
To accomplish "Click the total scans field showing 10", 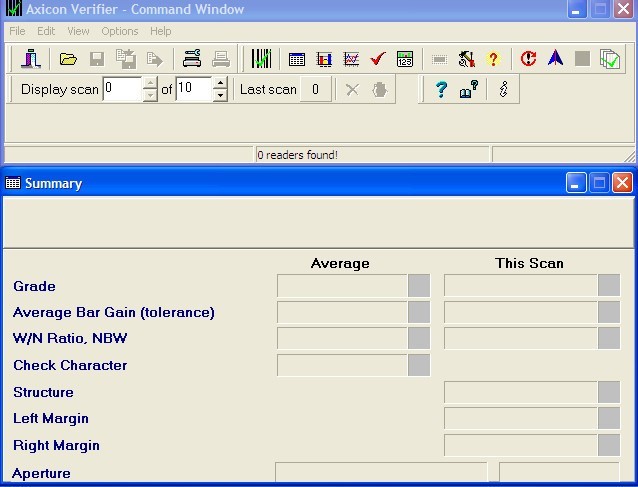I will click(x=194, y=89).
